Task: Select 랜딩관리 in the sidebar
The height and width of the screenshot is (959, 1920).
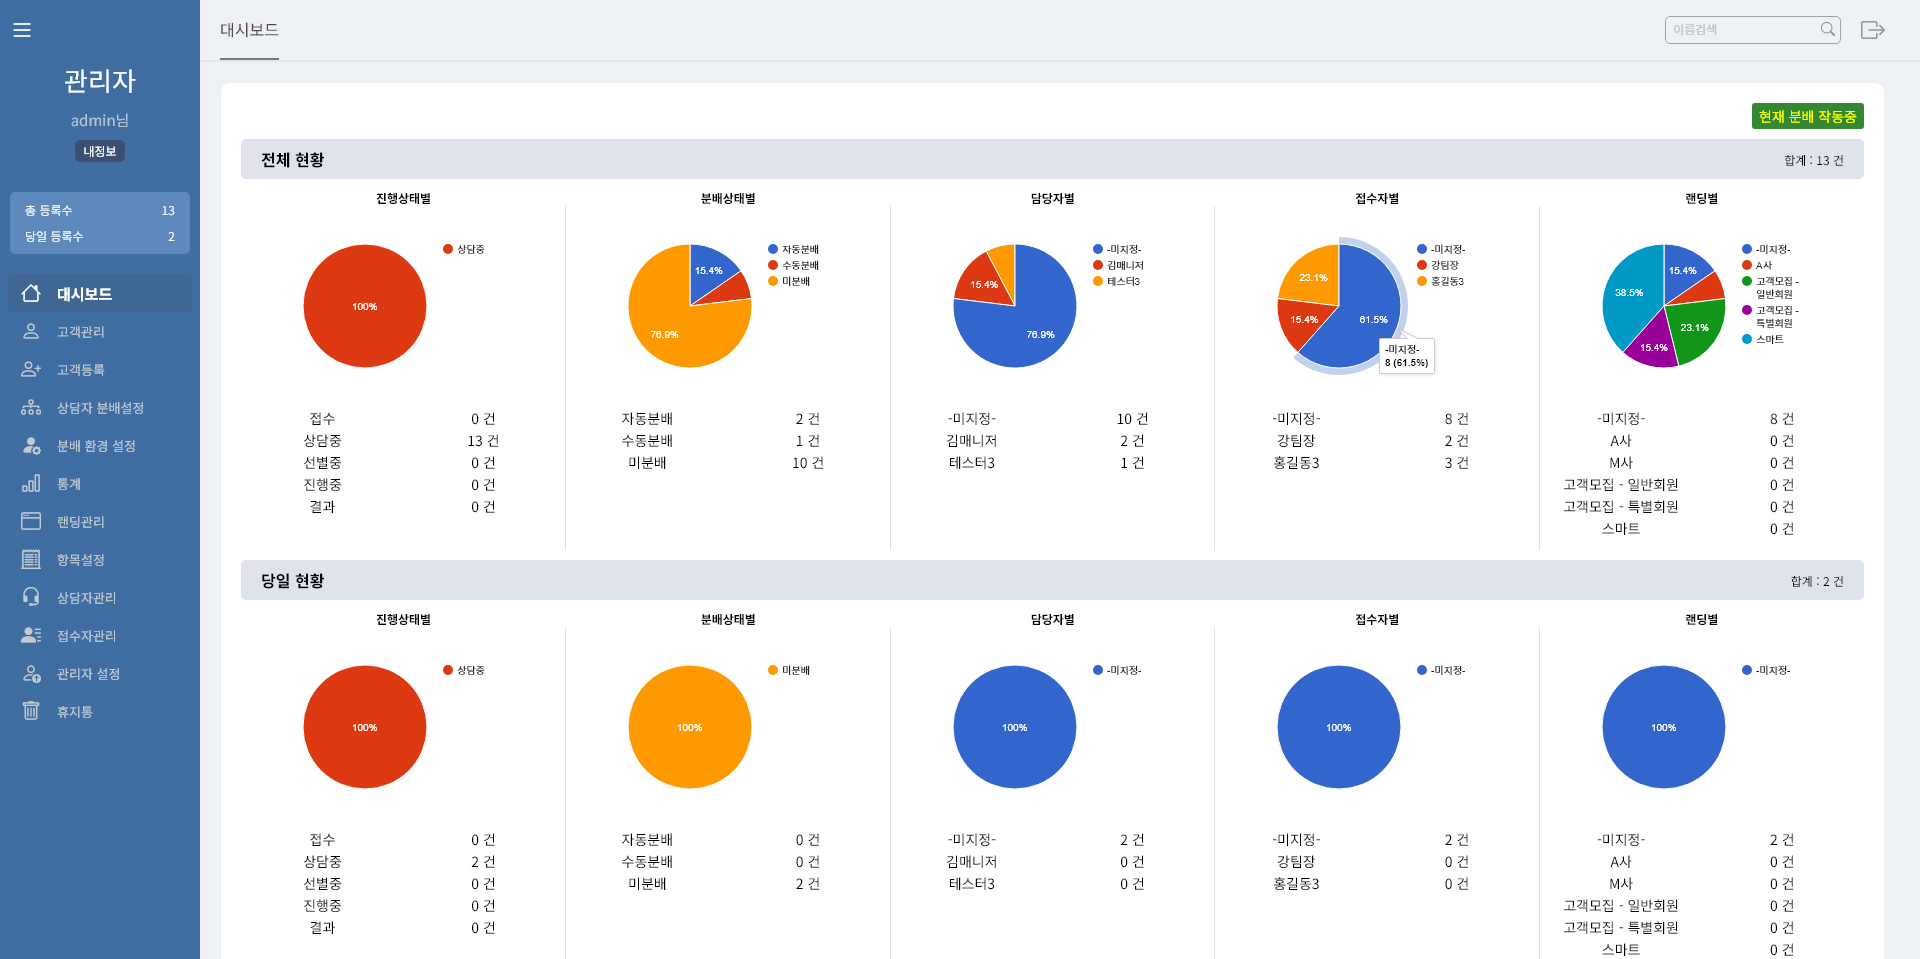Action: (80, 522)
